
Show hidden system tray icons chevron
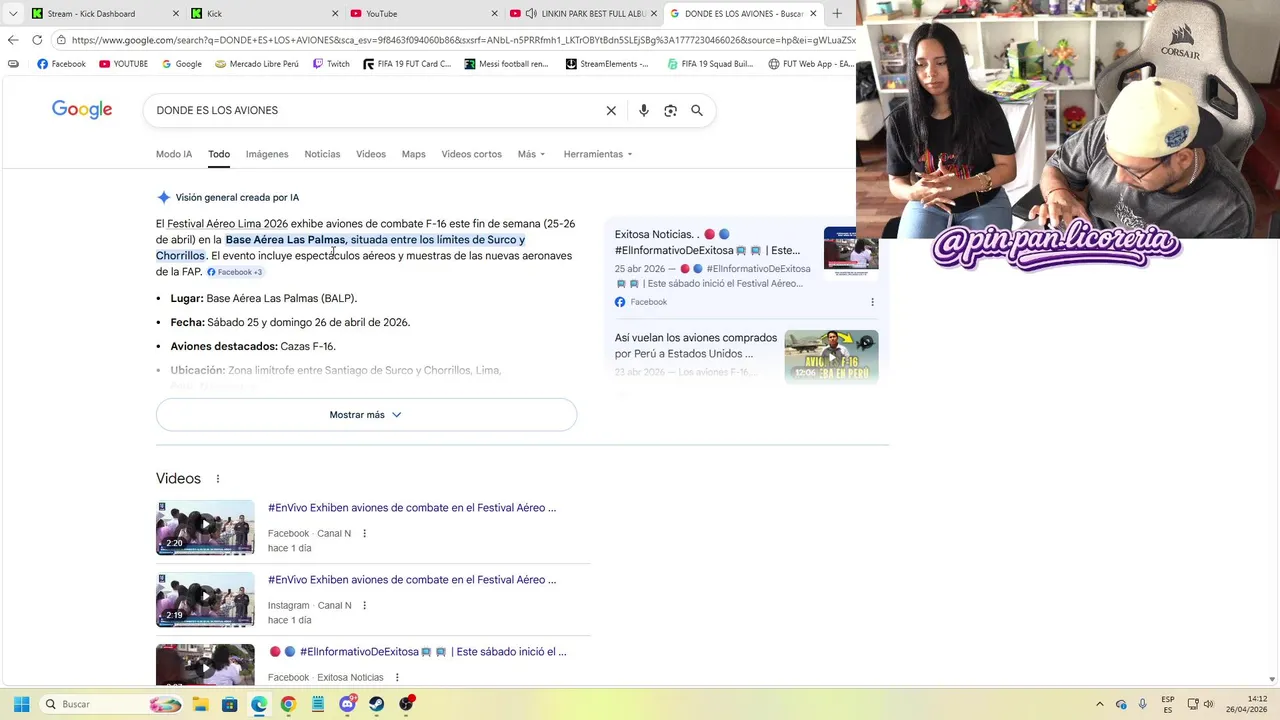coord(1100,704)
